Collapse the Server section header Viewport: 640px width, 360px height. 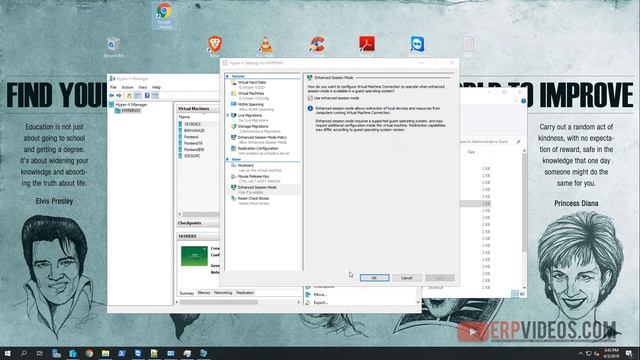[227, 76]
